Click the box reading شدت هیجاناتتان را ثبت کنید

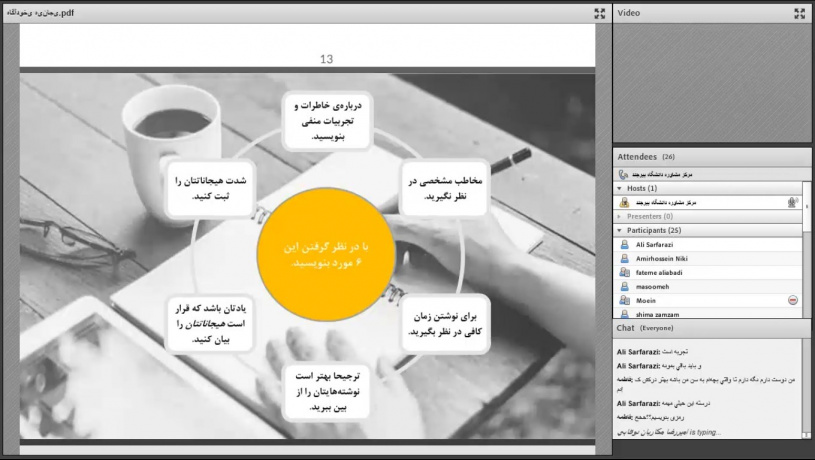210,188
